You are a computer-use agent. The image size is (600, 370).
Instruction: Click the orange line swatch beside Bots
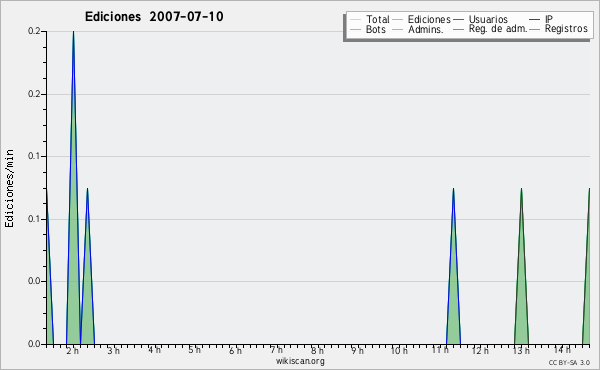tap(355, 29)
